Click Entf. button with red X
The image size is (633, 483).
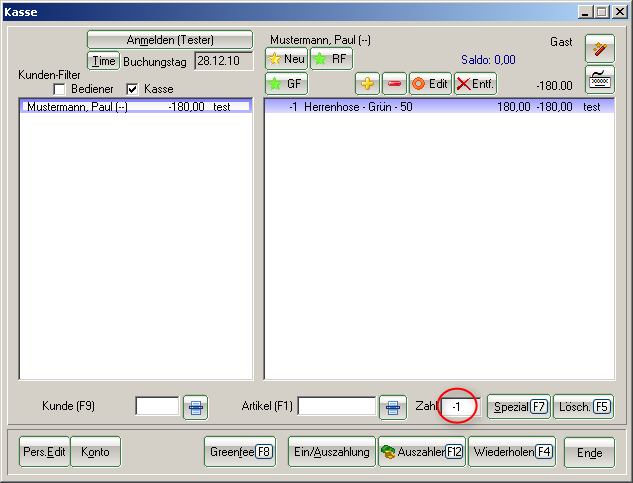click(x=476, y=84)
